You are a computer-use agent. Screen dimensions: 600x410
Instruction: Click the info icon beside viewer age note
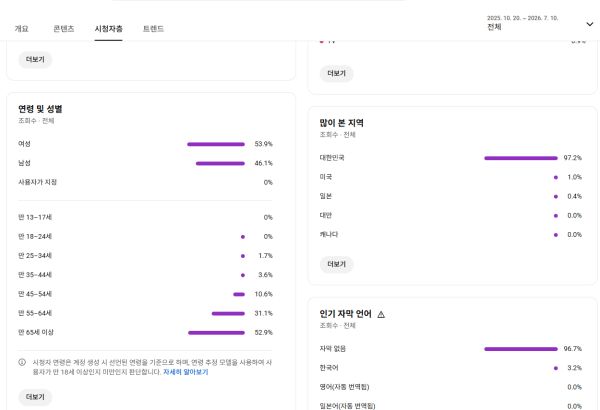(x=22, y=362)
